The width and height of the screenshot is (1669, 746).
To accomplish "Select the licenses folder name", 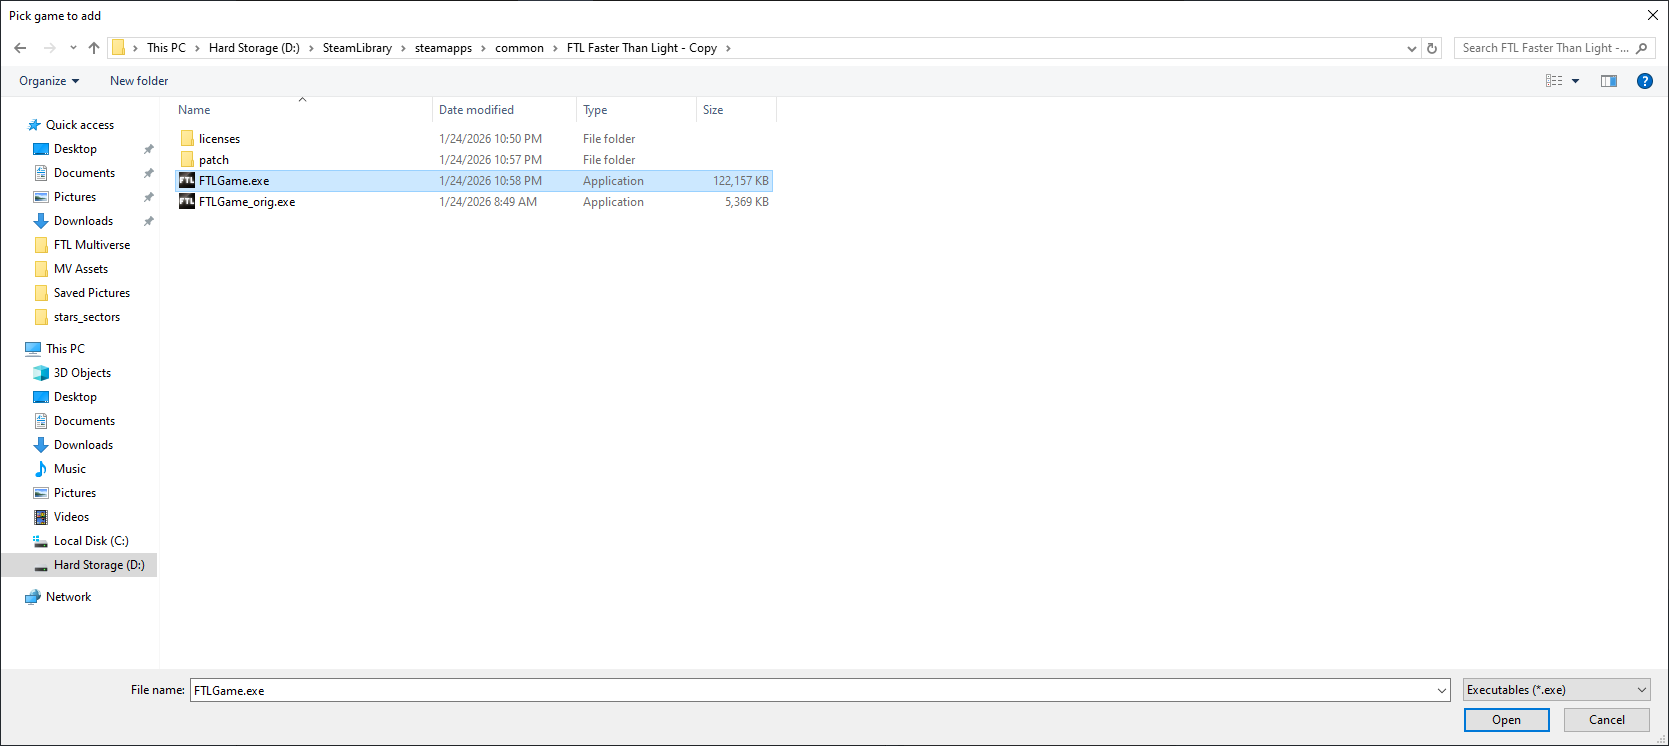I will click(219, 139).
